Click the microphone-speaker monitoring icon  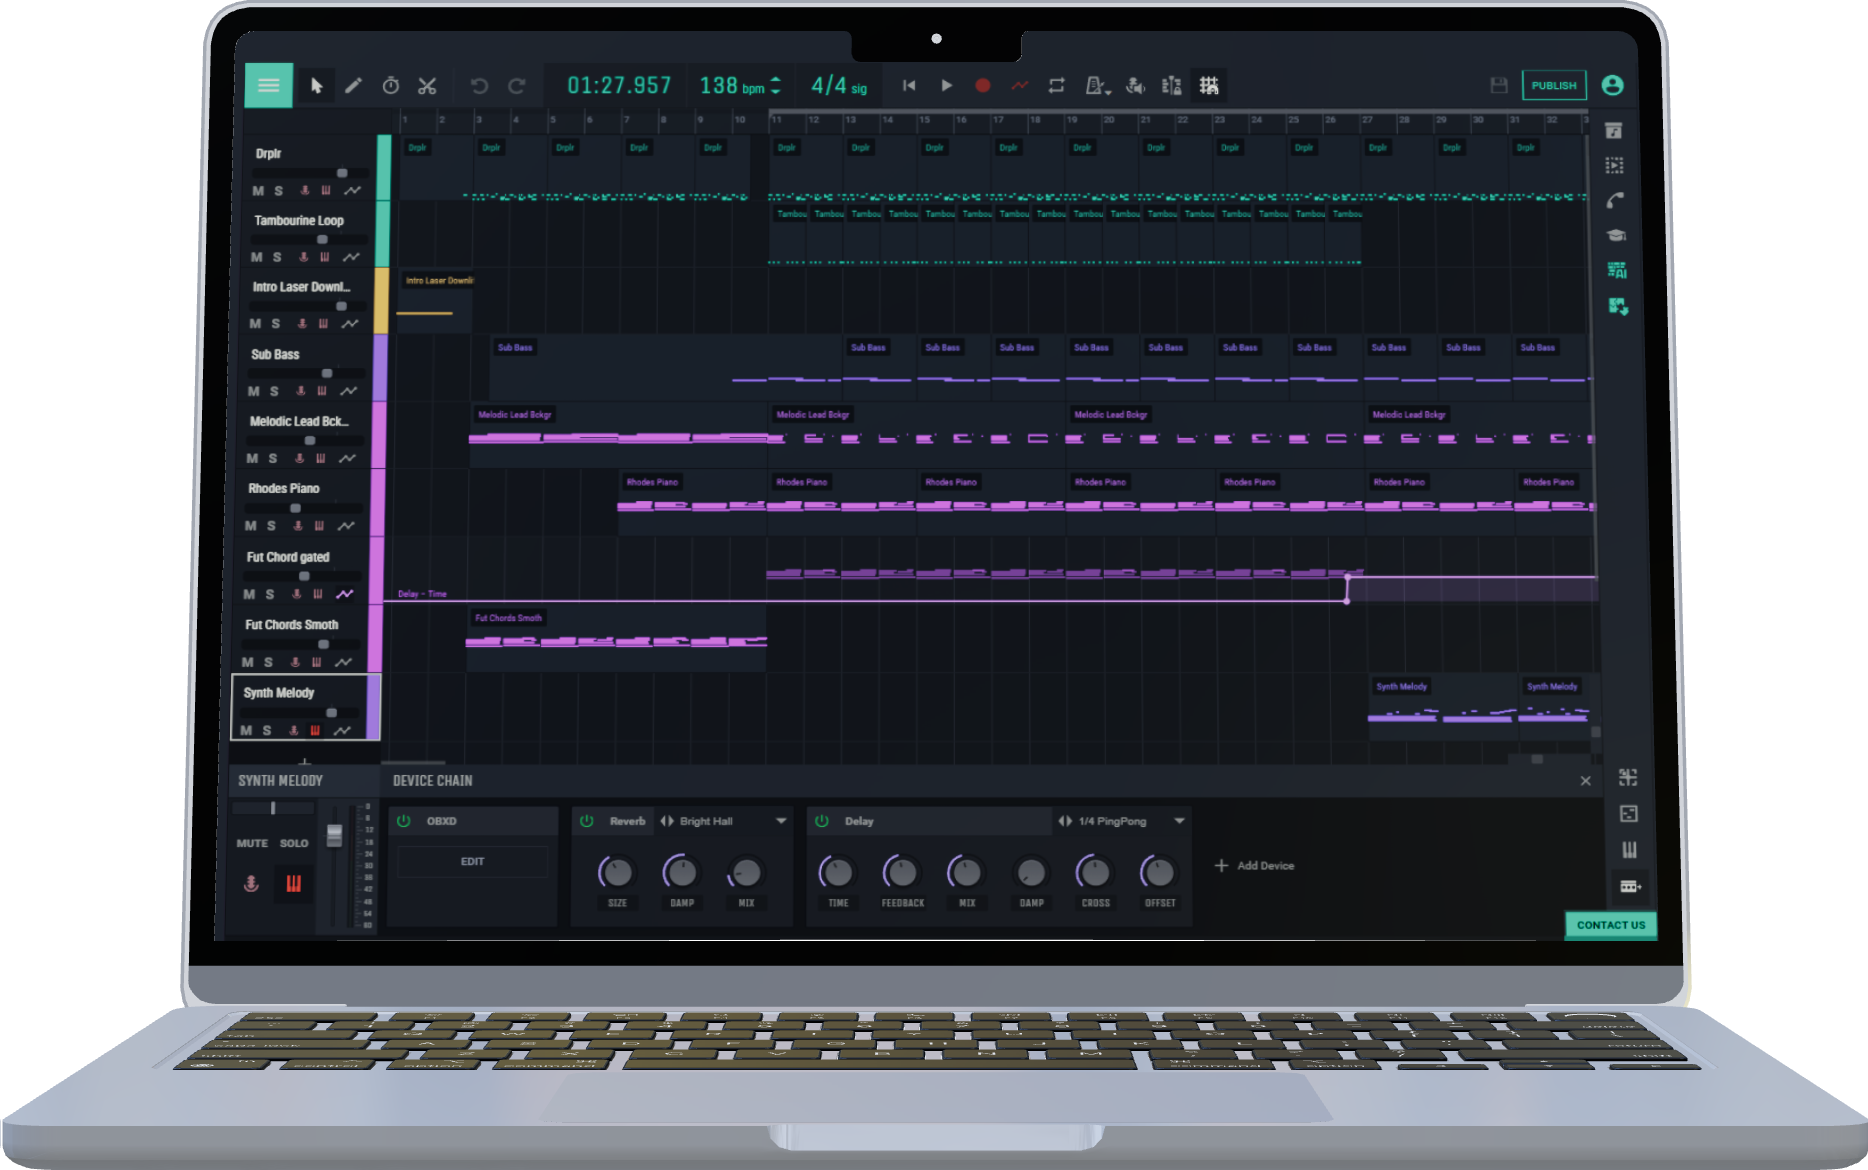click(x=1135, y=86)
